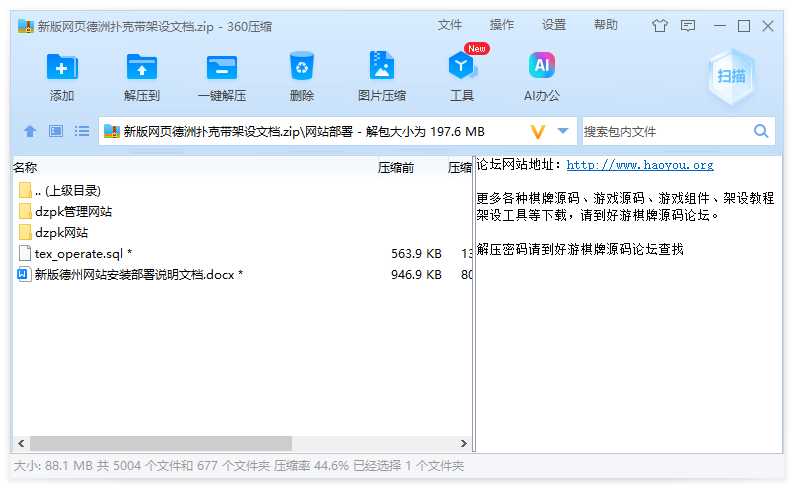Open the 工具 (Tools) icon
Viewport: 794px width, 488px height.
[461, 66]
